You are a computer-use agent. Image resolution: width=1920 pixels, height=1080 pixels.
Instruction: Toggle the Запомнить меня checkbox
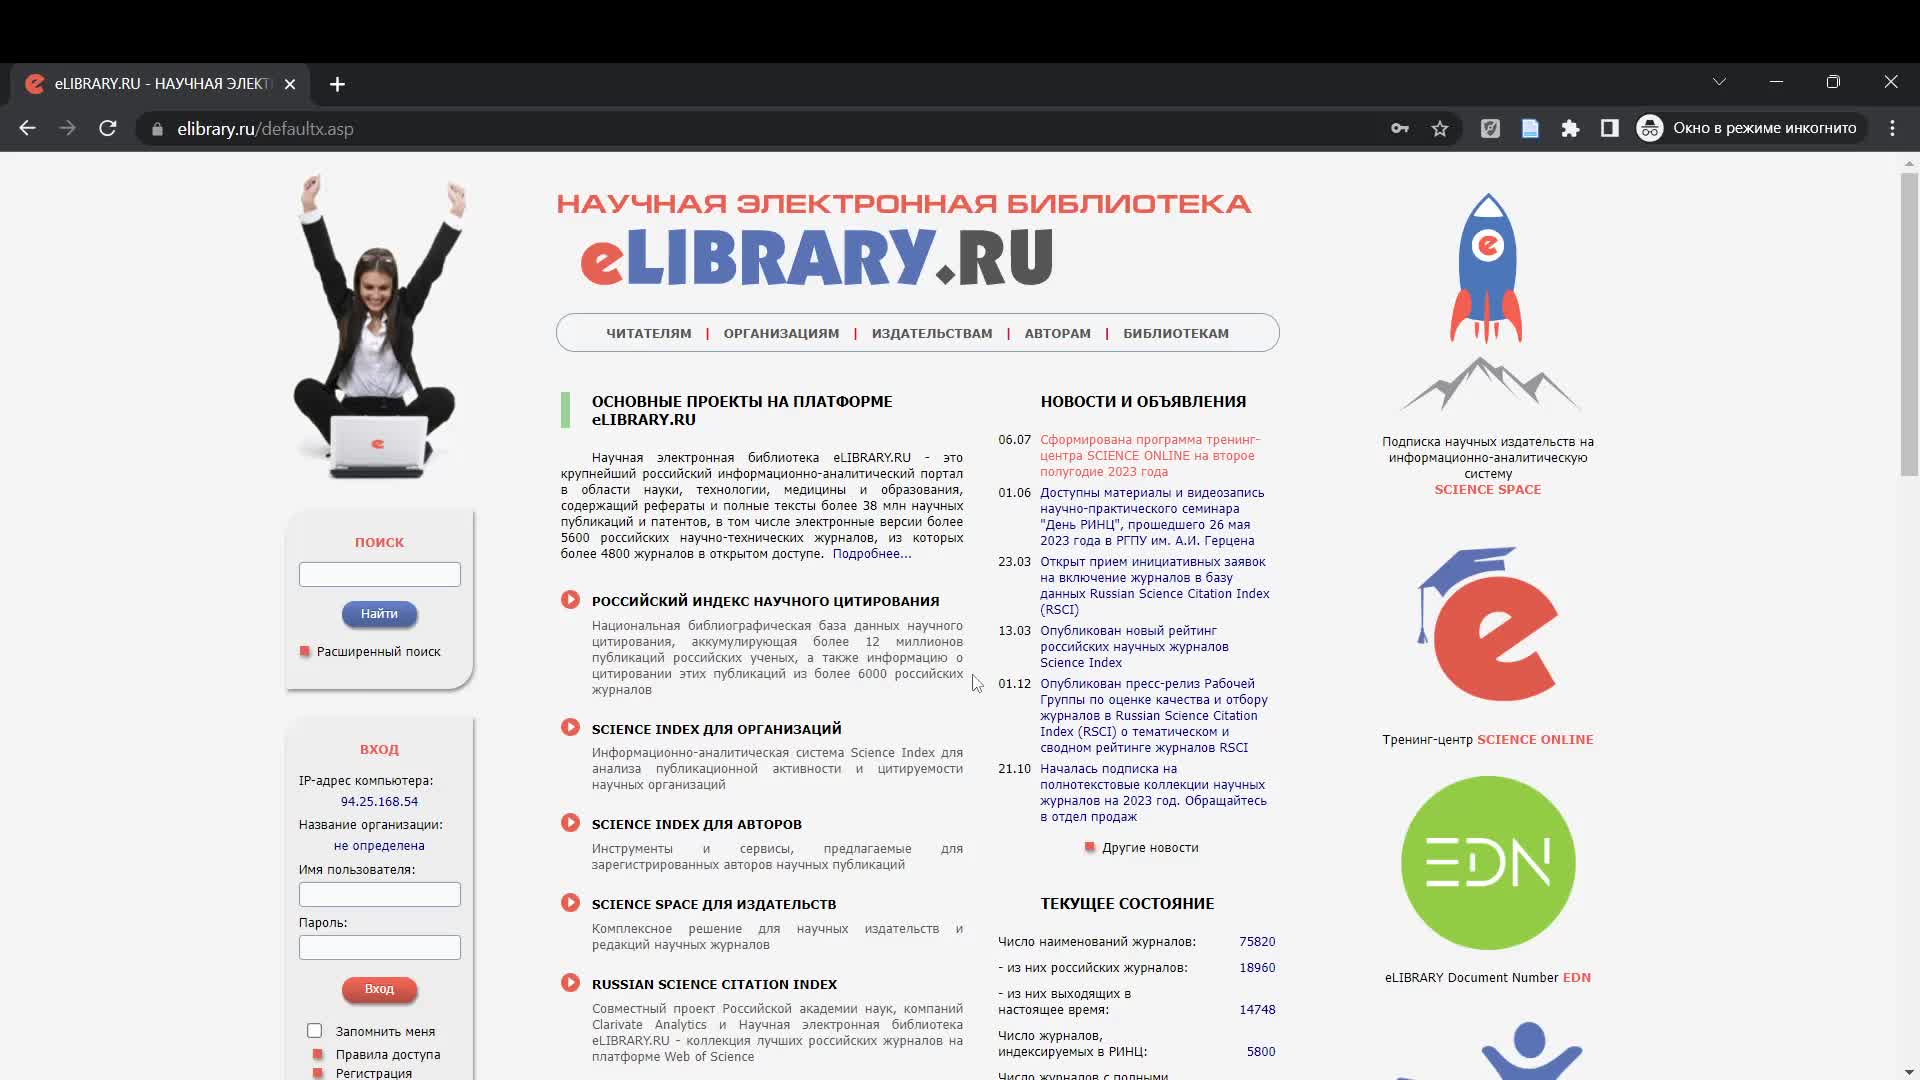click(x=314, y=1031)
